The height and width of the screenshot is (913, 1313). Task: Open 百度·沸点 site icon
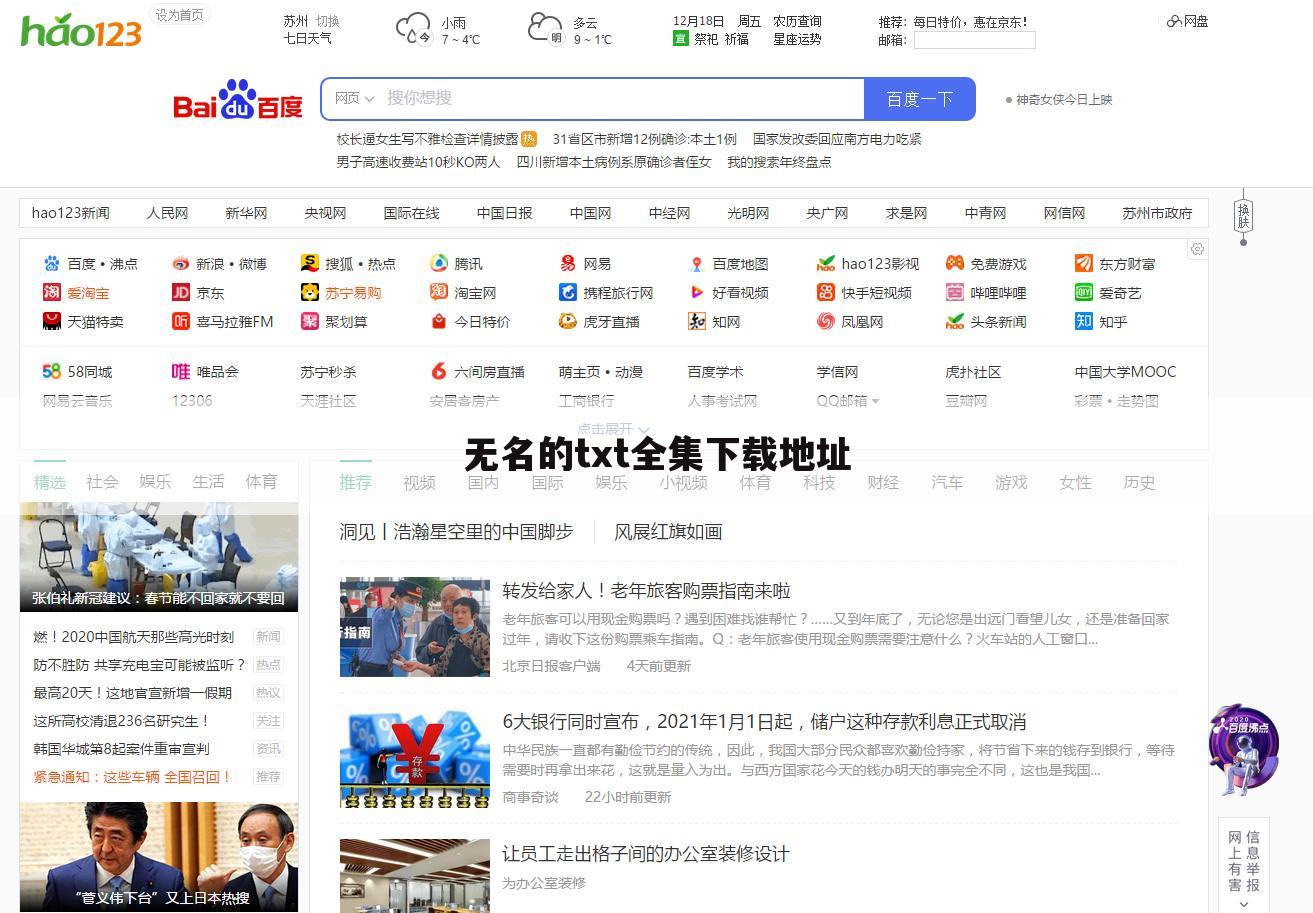click(52, 264)
